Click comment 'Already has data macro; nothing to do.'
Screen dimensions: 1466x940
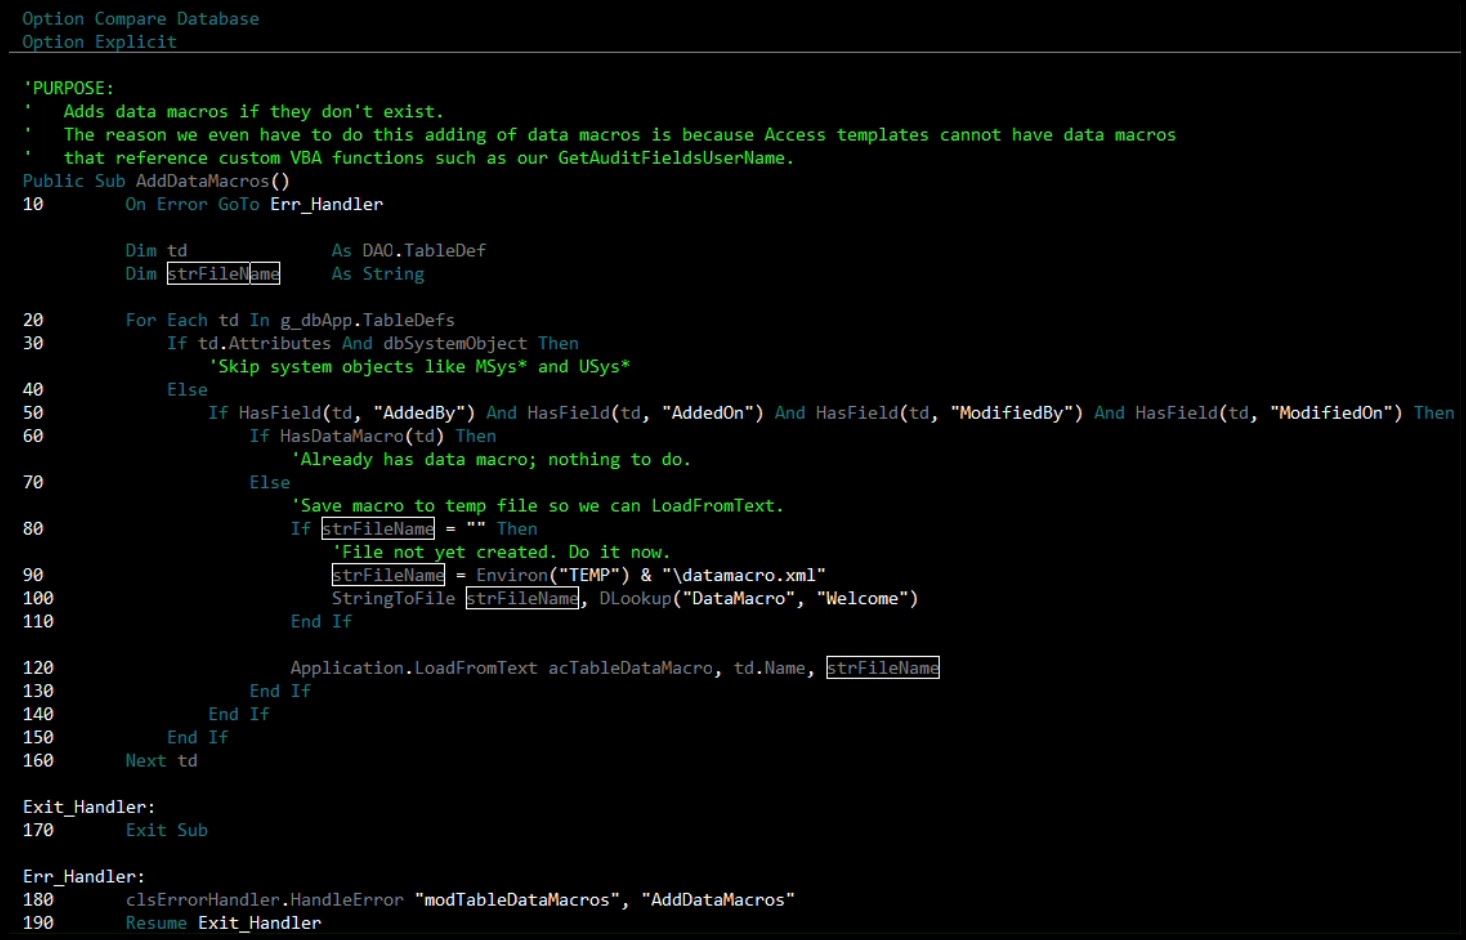[491, 459]
